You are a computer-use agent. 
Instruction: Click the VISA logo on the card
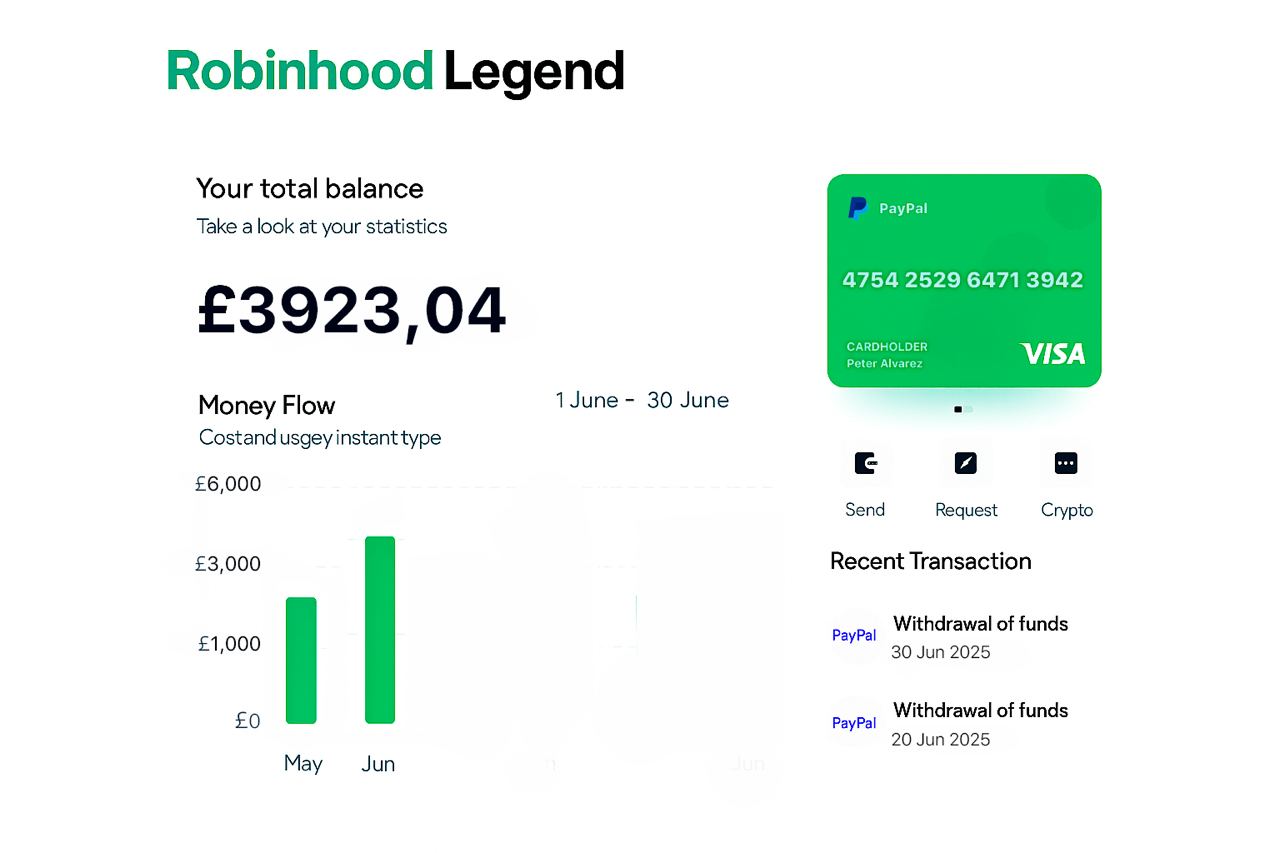click(1052, 353)
